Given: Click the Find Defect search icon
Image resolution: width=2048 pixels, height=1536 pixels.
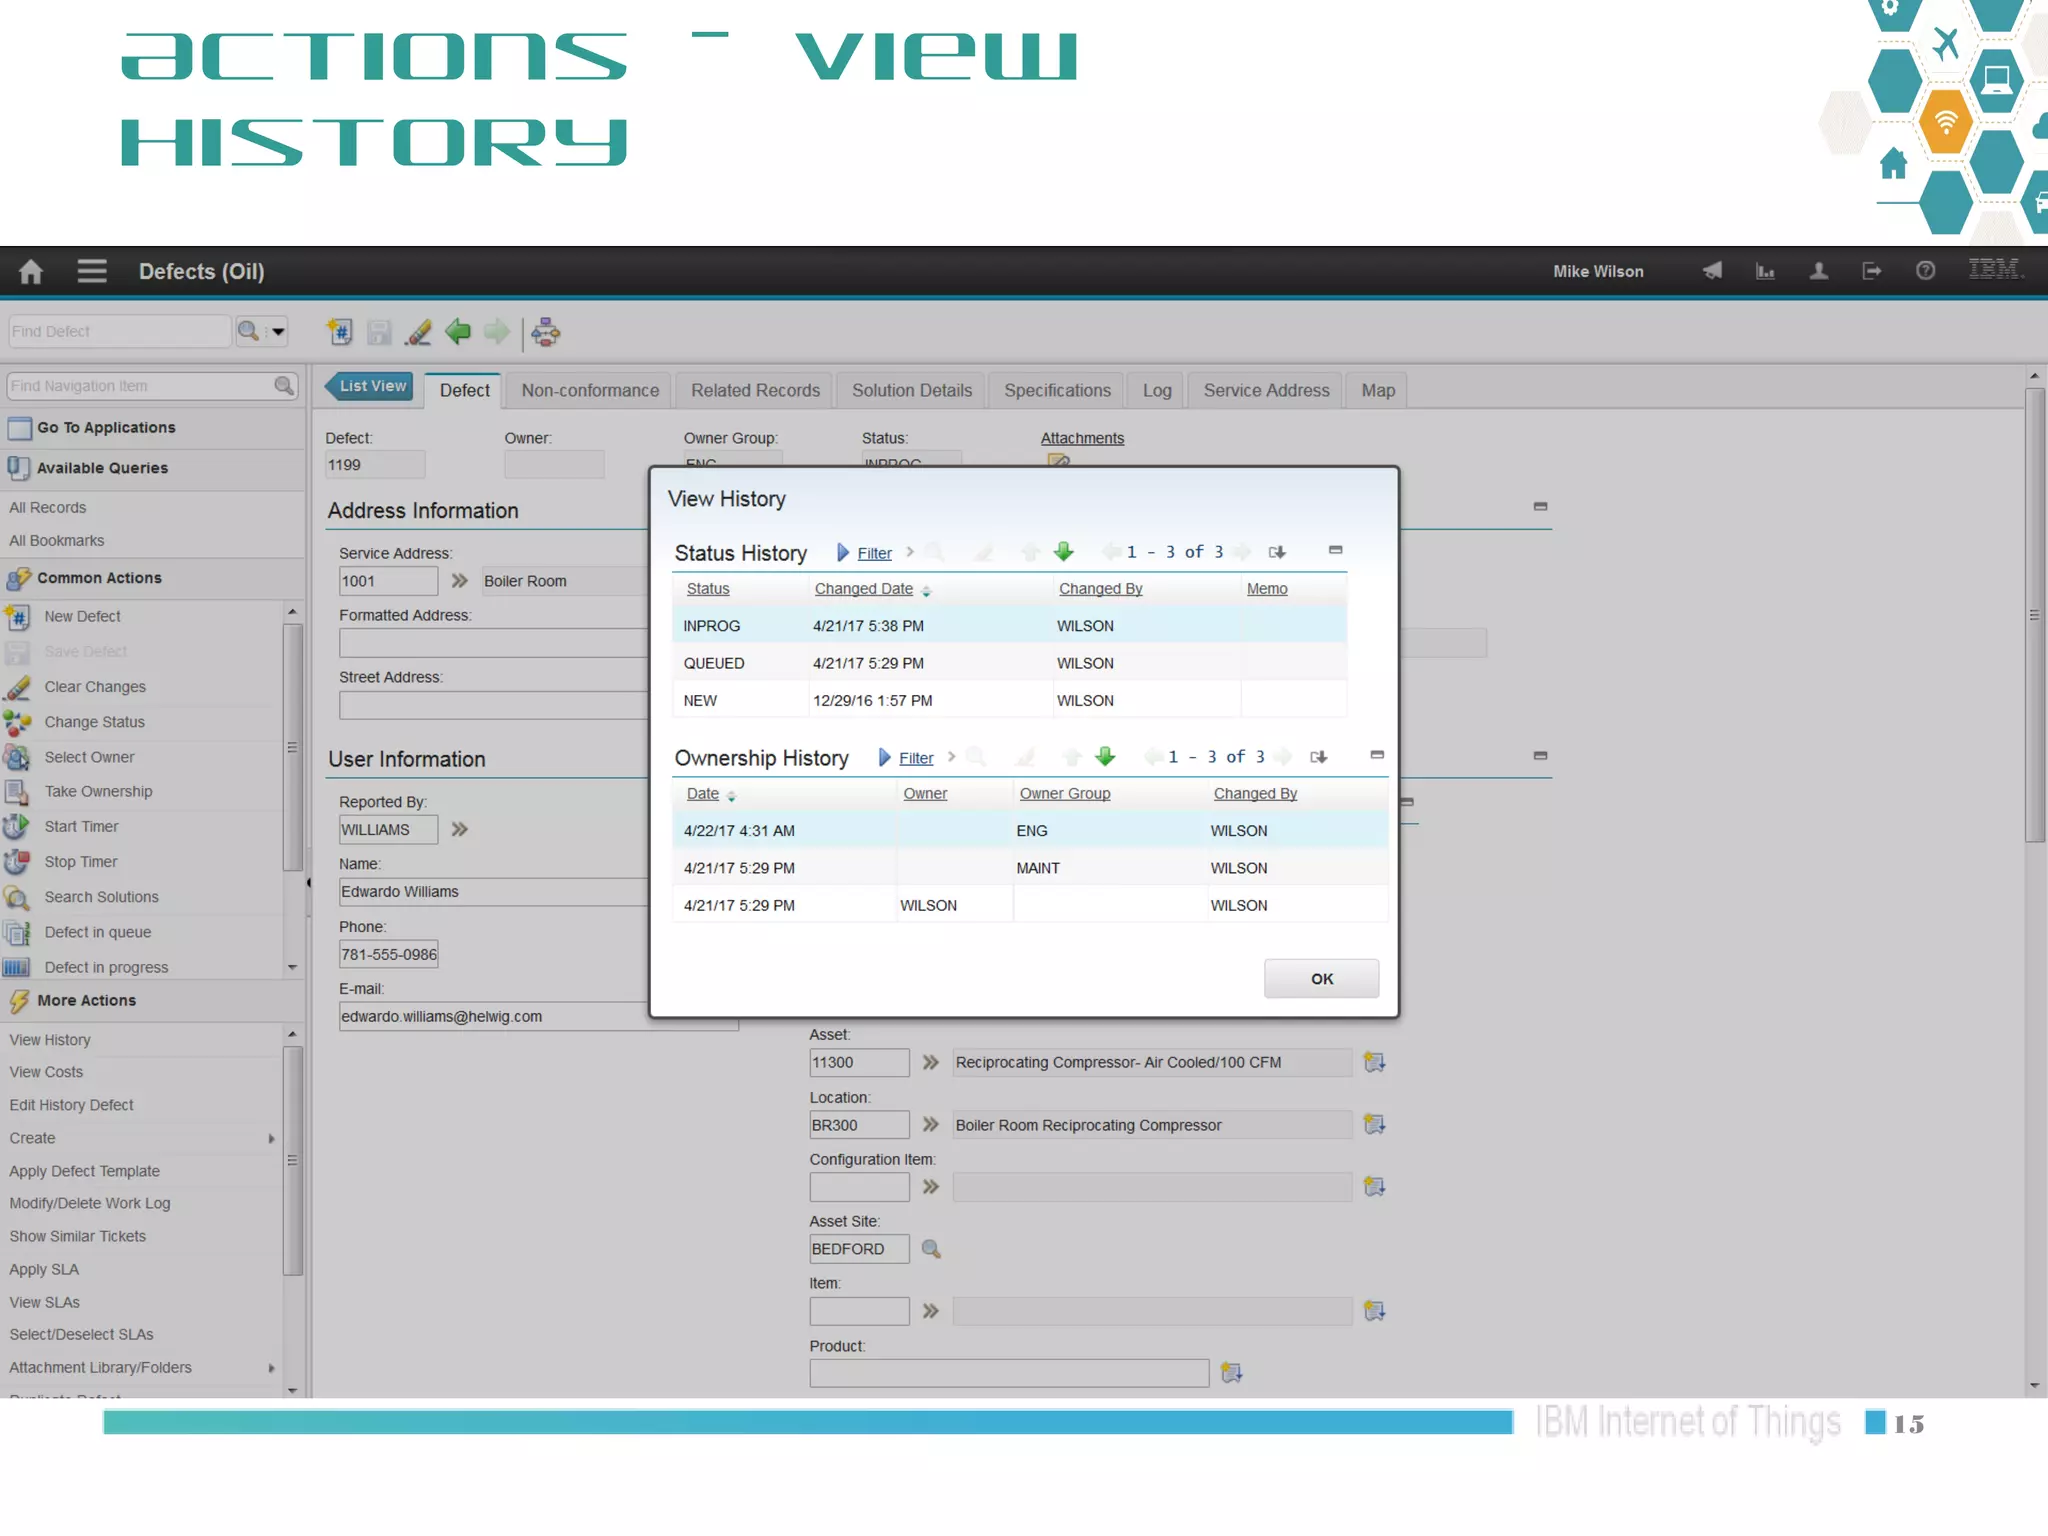Looking at the screenshot, I should [248, 331].
